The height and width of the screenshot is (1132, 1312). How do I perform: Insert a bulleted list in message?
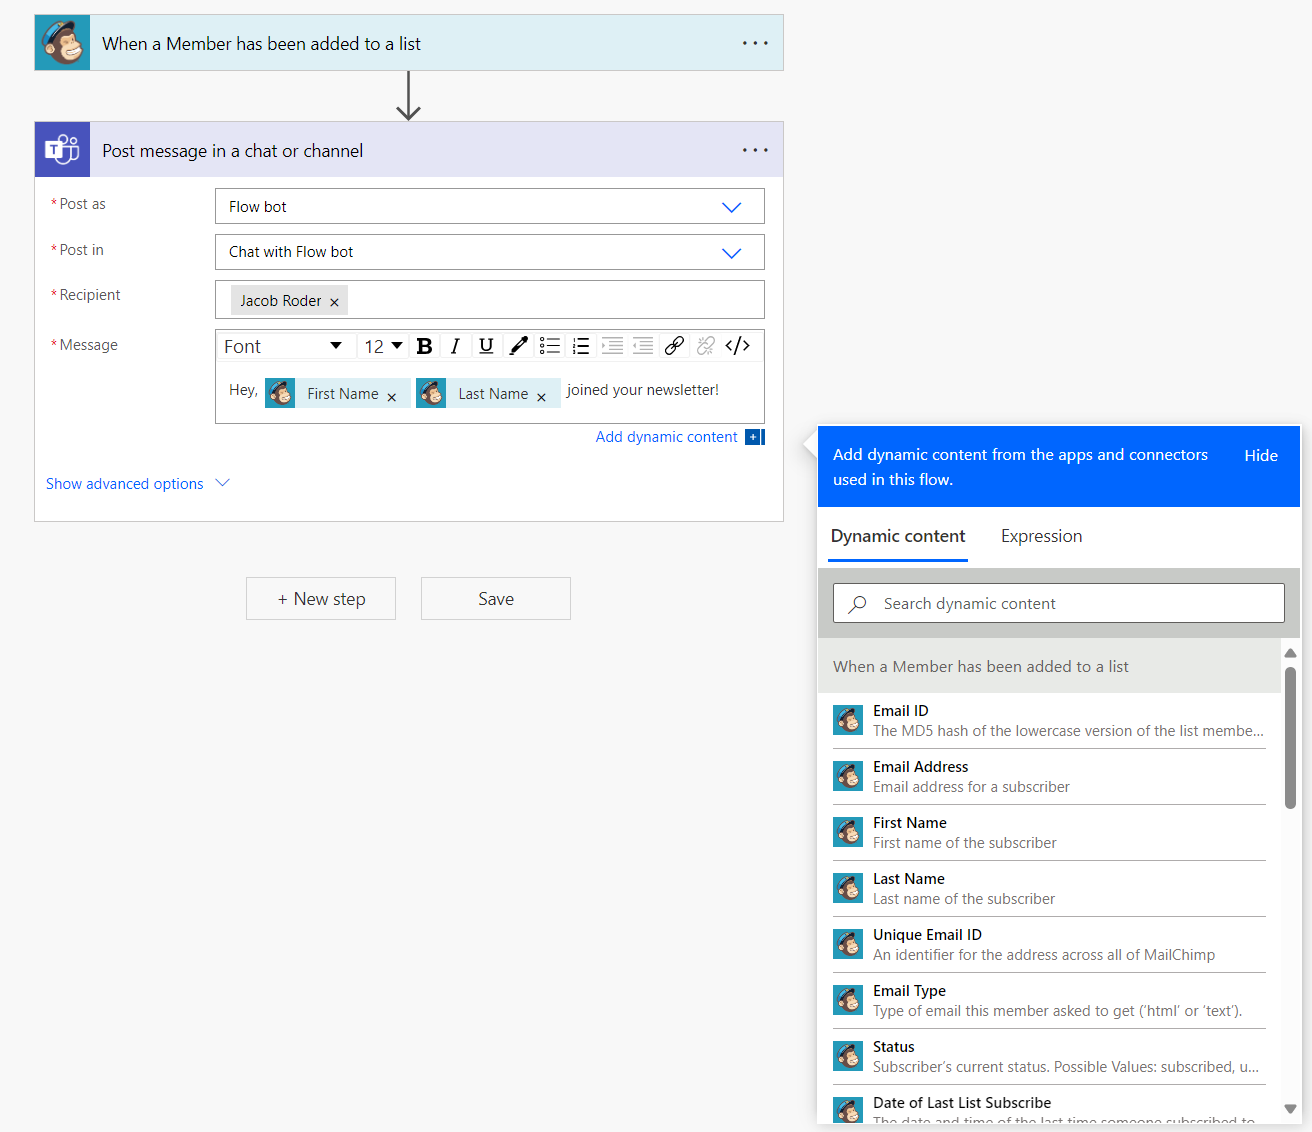549,346
